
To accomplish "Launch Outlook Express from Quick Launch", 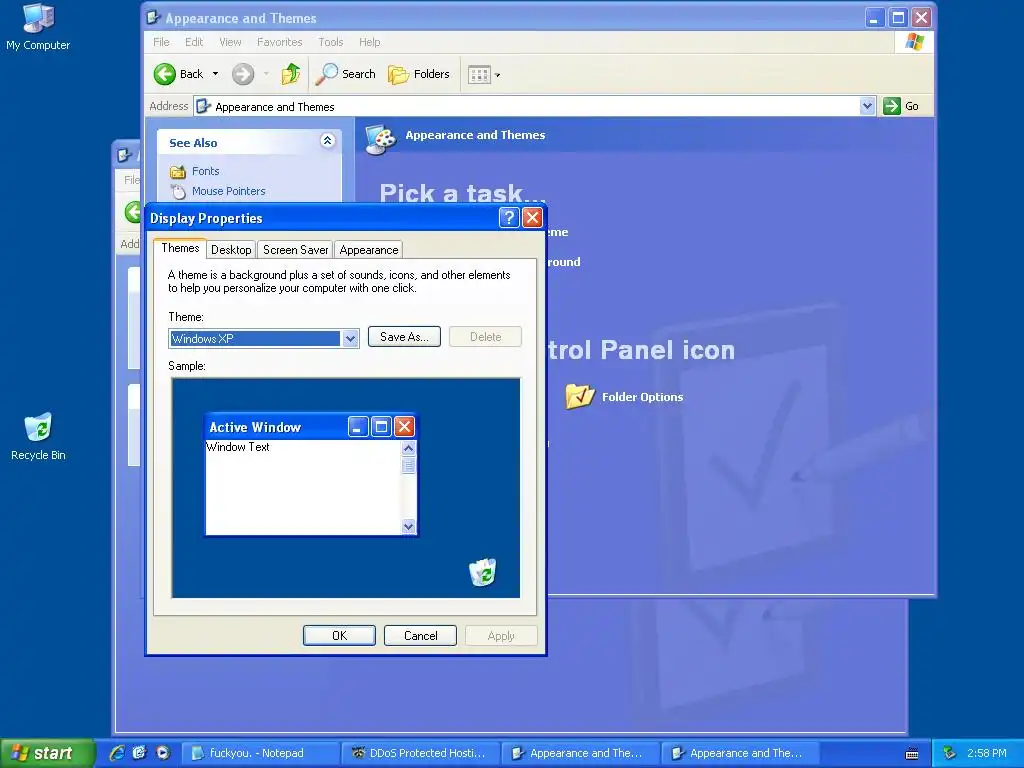I will [x=140, y=752].
